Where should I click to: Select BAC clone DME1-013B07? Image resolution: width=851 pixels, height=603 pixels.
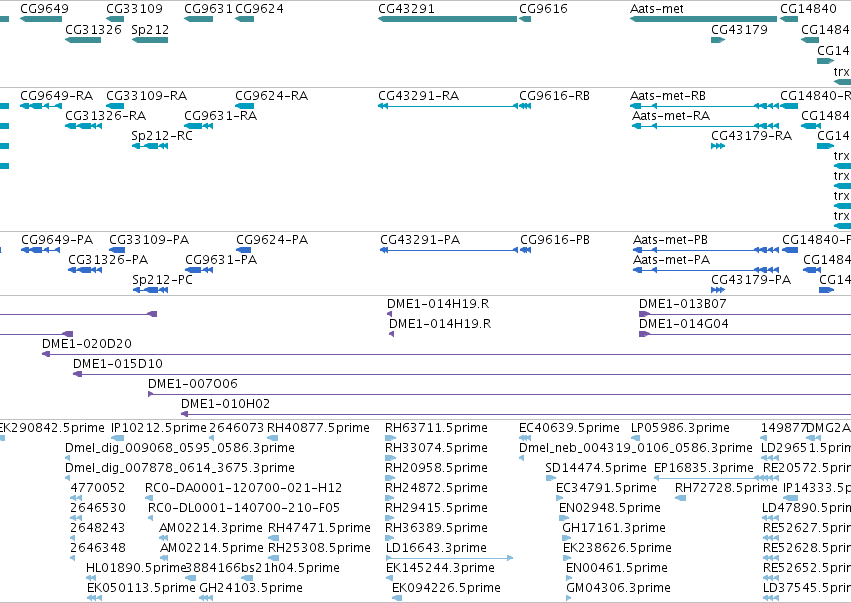pos(682,303)
